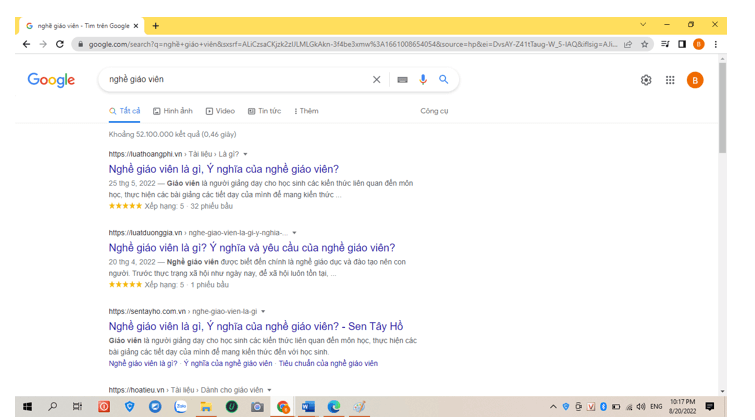755x420 pixels.
Task: Open Word from the Windows taskbar
Action: point(308,407)
